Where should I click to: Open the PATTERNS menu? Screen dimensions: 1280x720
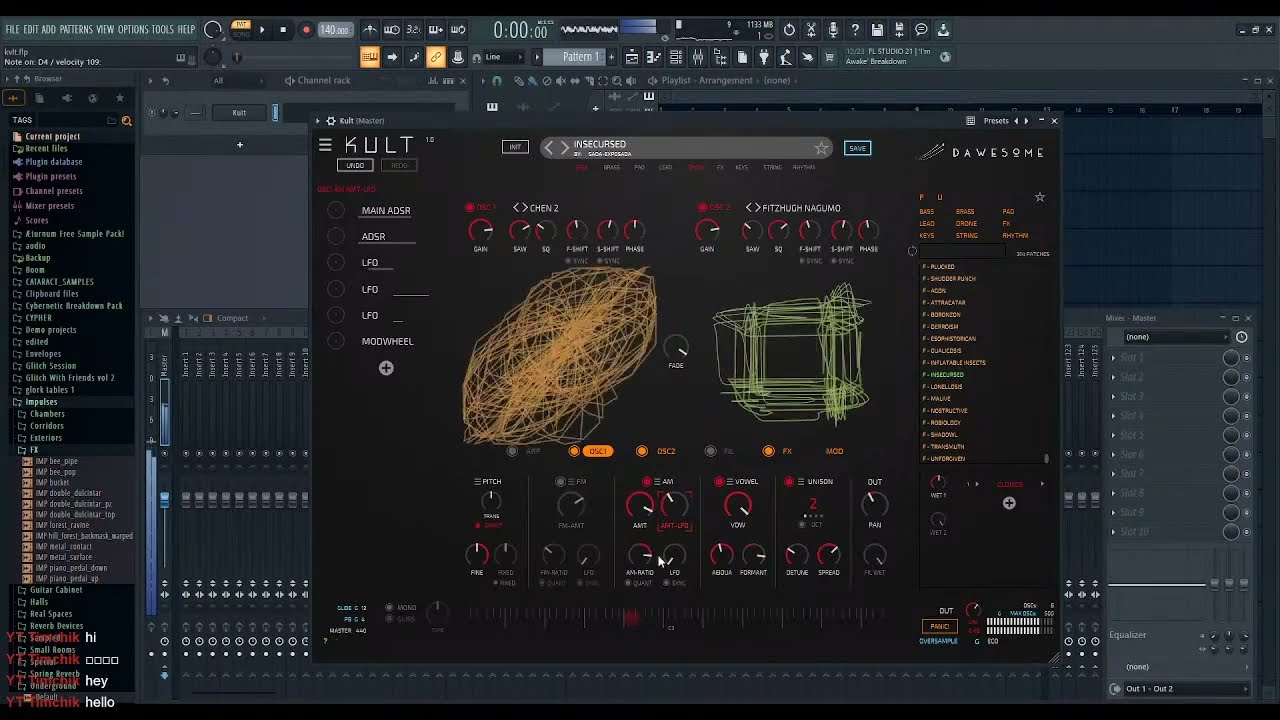tap(76, 30)
